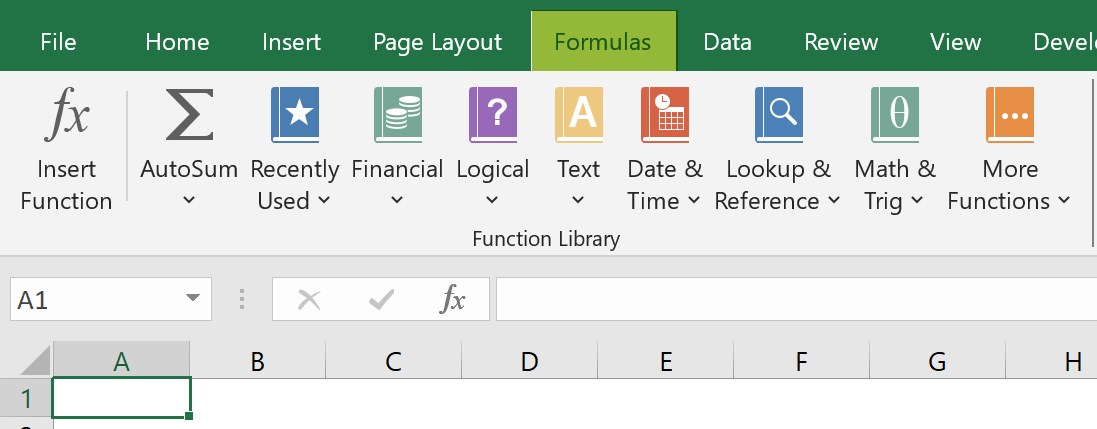Open Date & Time calendar book icon
This screenshot has height=429, width=1097.
tap(665, 115)
